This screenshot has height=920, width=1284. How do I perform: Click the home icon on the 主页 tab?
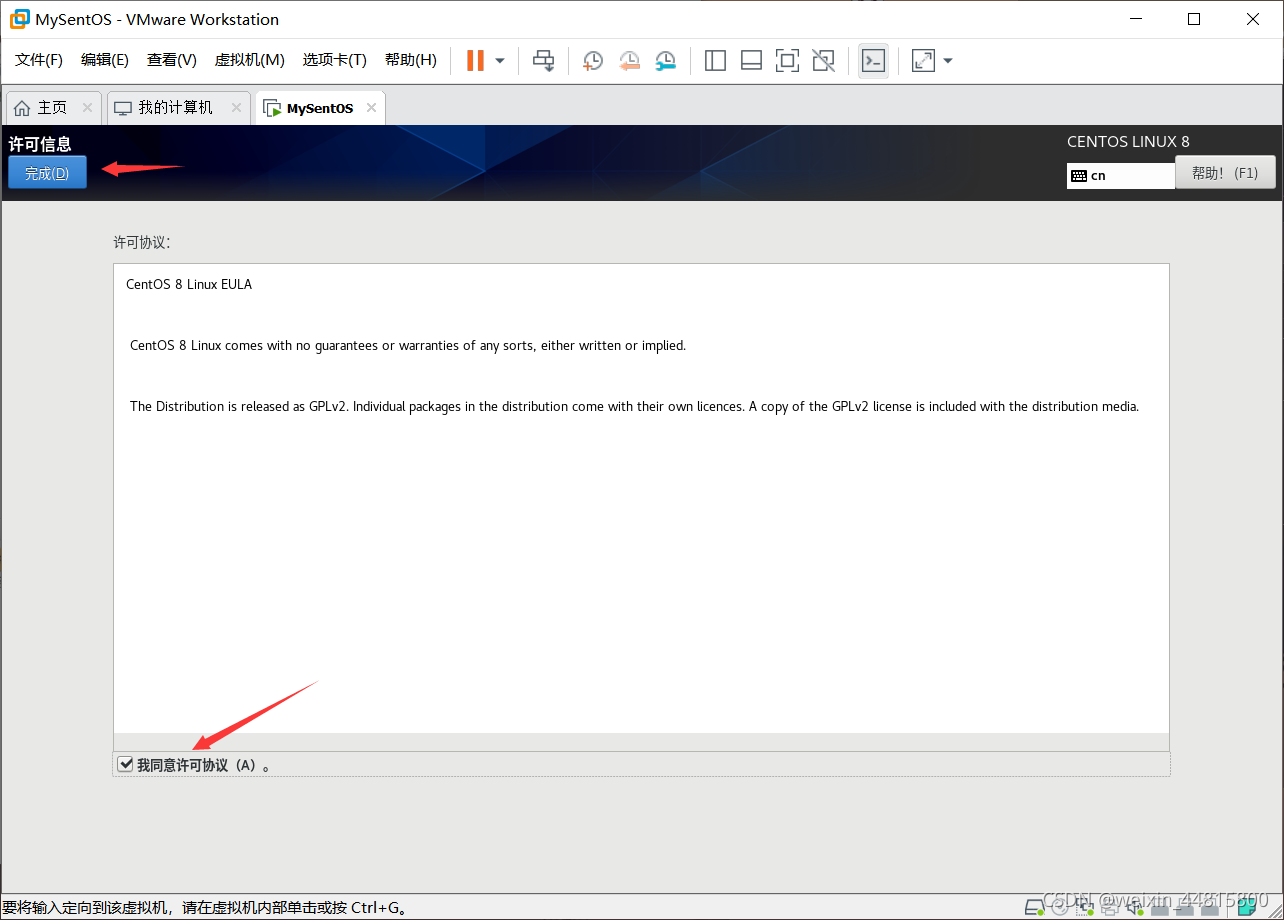[x=22, y=108]
